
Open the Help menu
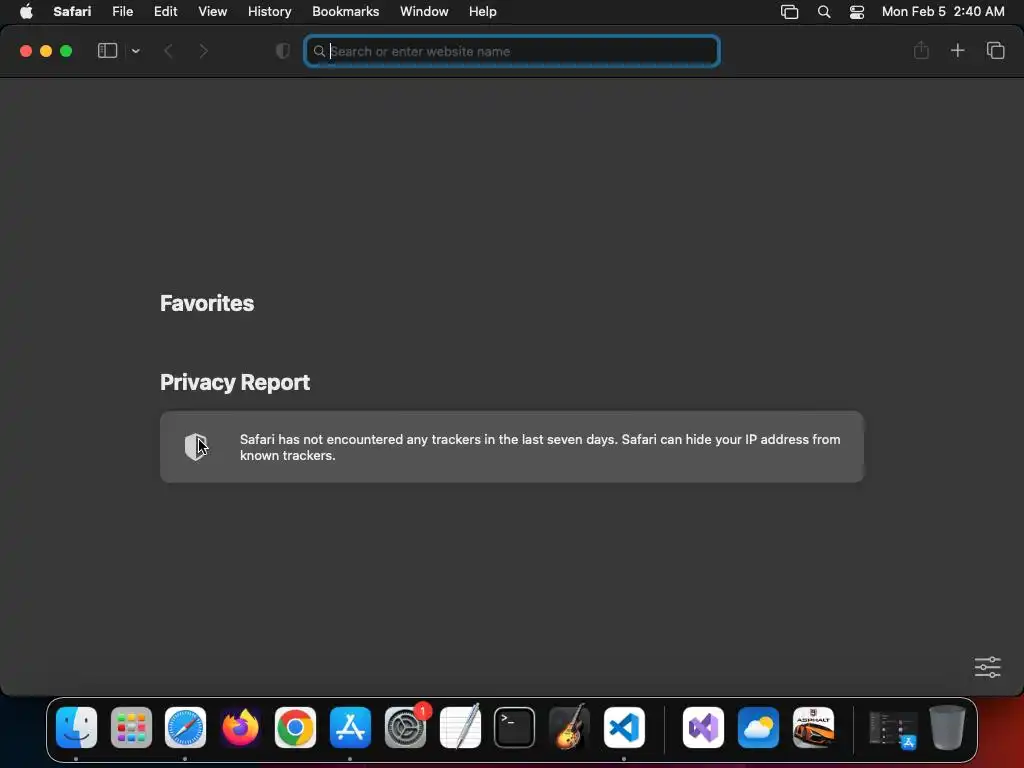tap(483, 11)
